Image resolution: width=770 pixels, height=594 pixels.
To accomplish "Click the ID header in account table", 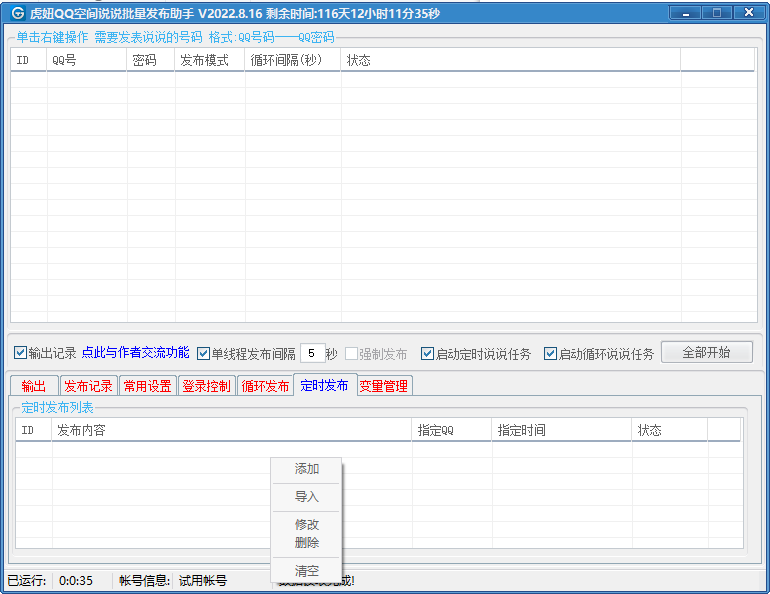I will click(28, 60).
